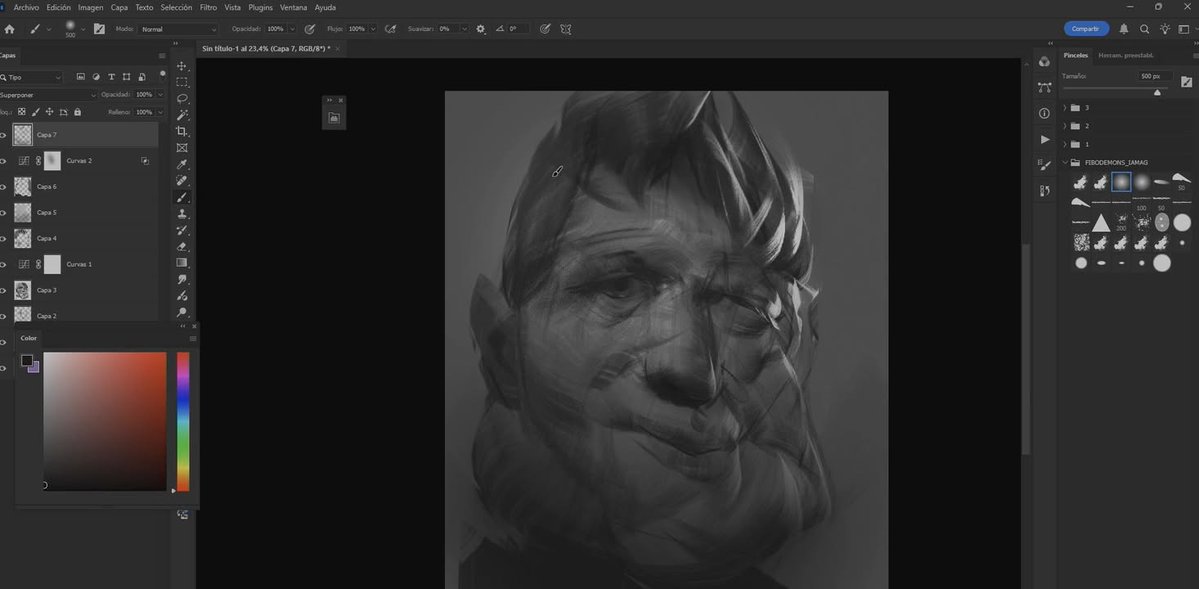The width and height of the screenshot is (1199, 589).
Task: Collapse the FIBODEMONS_IAMAG brush folder
Action: 1065,162
